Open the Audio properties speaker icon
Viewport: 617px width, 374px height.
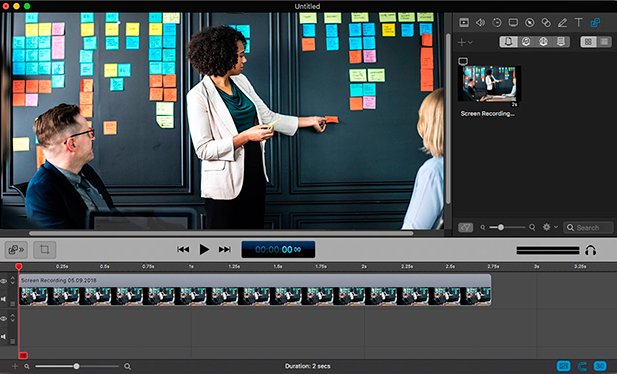pos(480,23)
